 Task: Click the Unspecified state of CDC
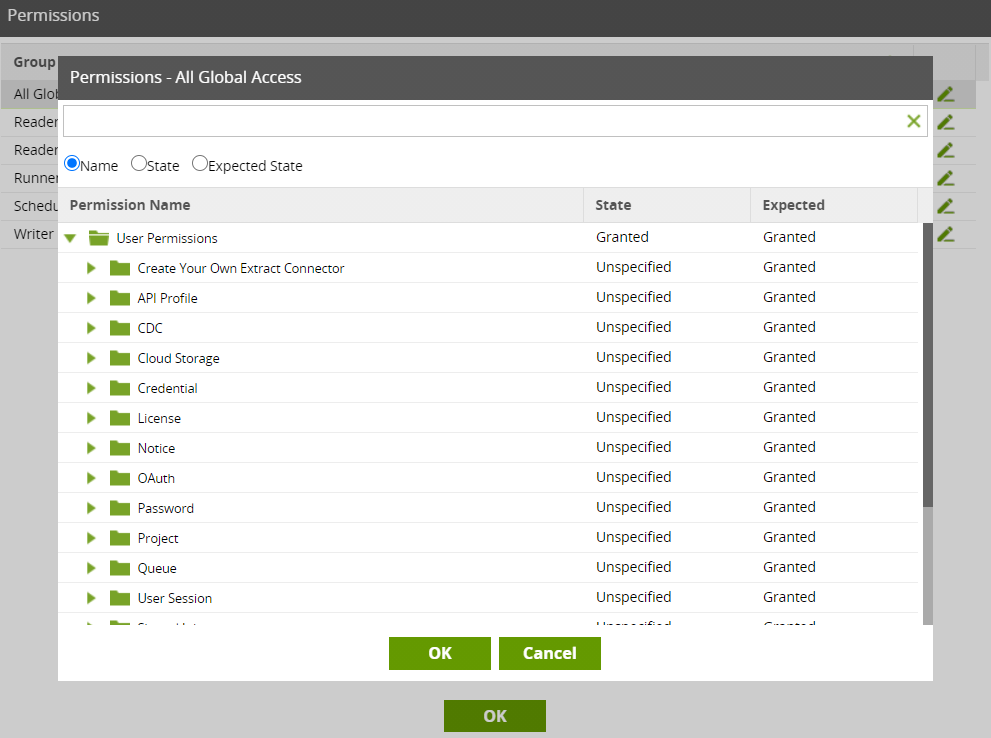[x=633, y=327]
